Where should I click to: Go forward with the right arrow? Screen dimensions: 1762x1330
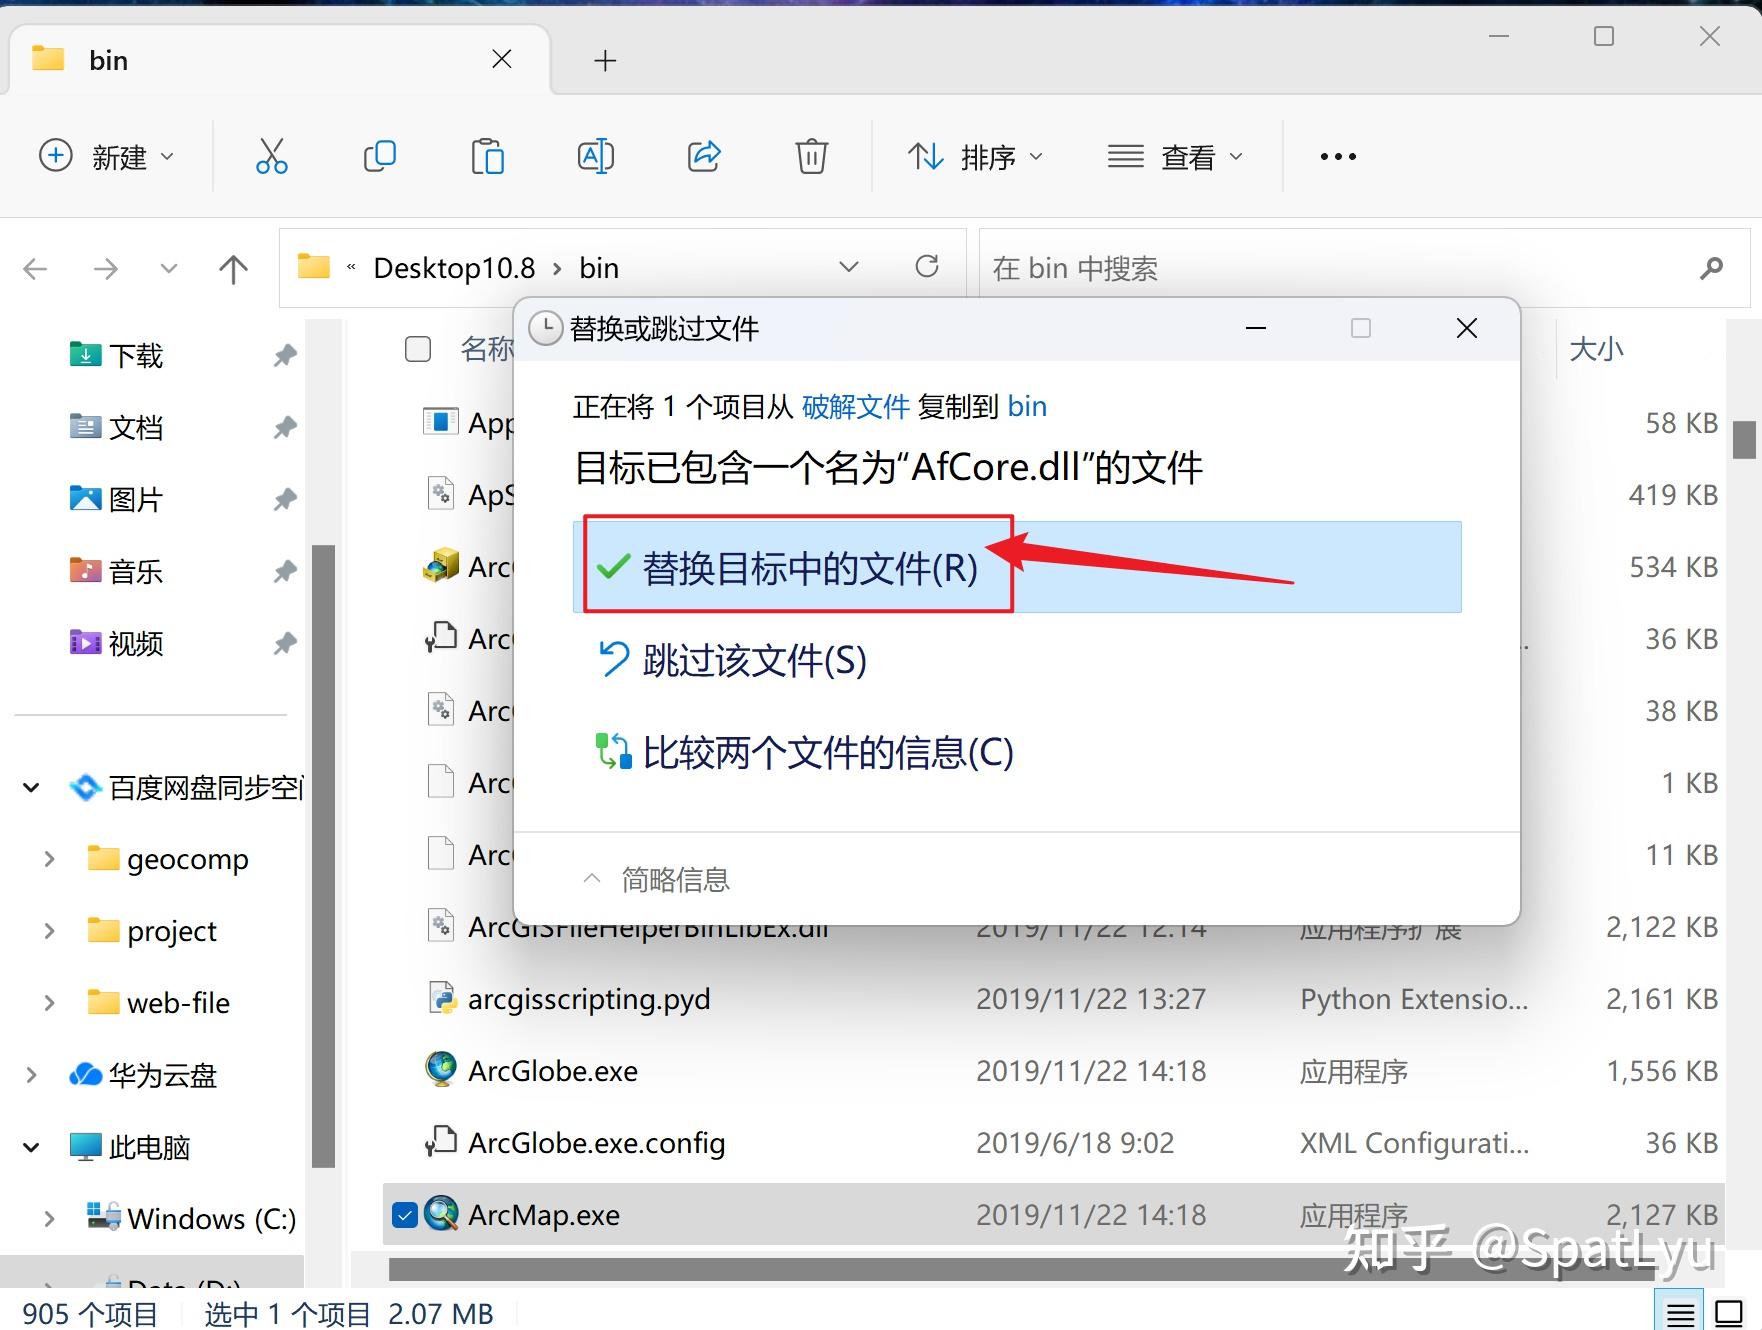(105, 268)
